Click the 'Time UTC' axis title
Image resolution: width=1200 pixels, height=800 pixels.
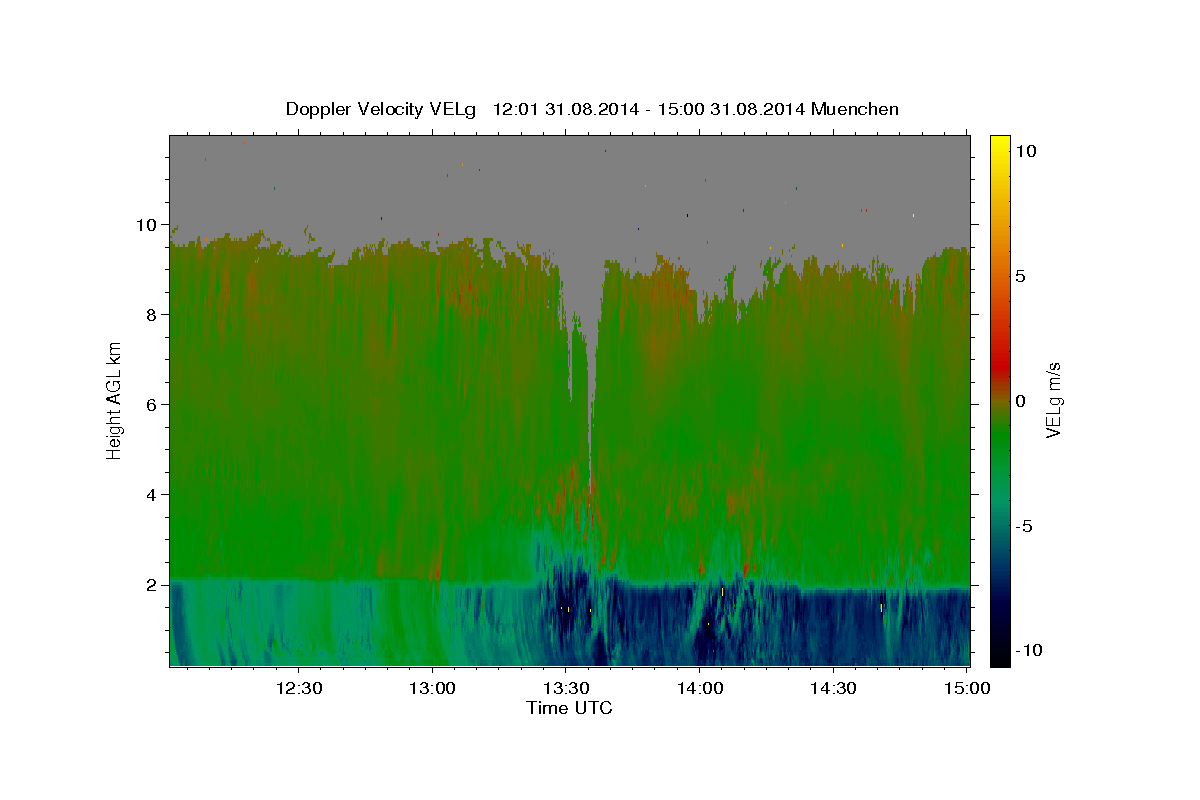[569, 708]
